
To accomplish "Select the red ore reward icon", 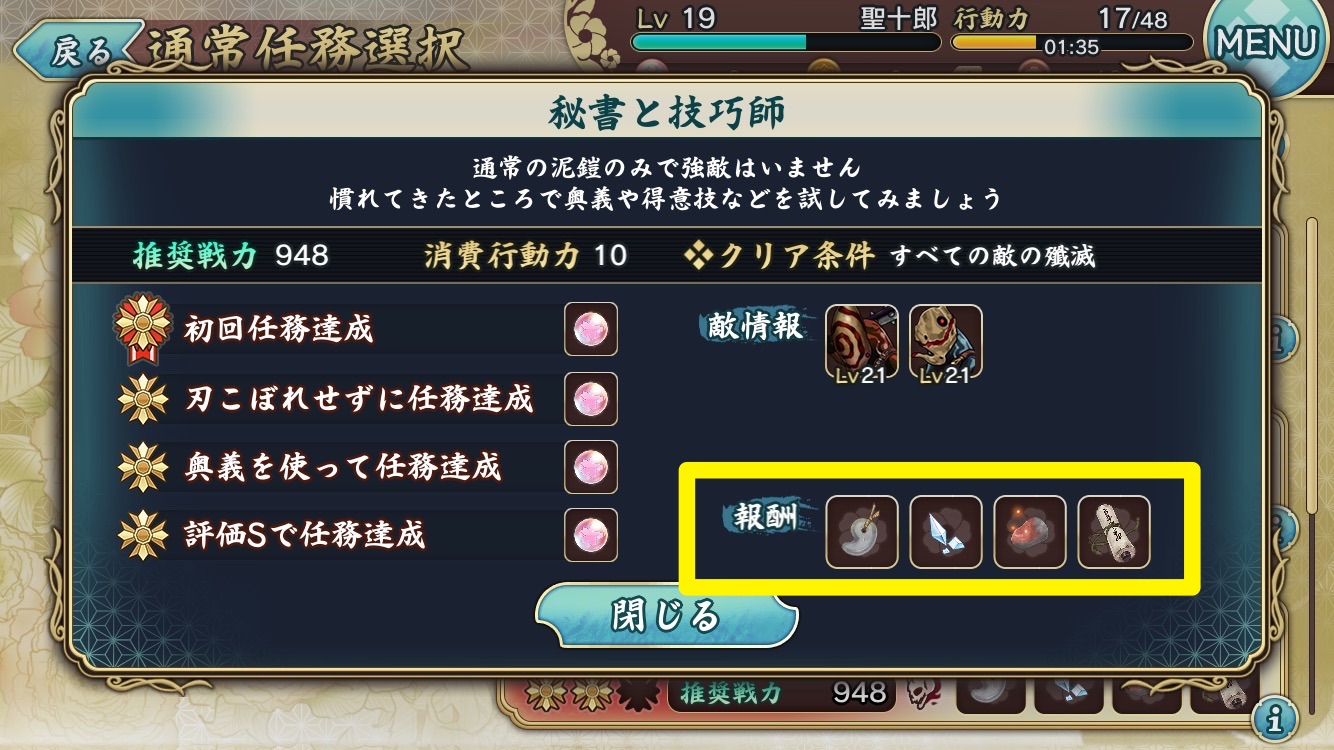I will coord(1029,531).
